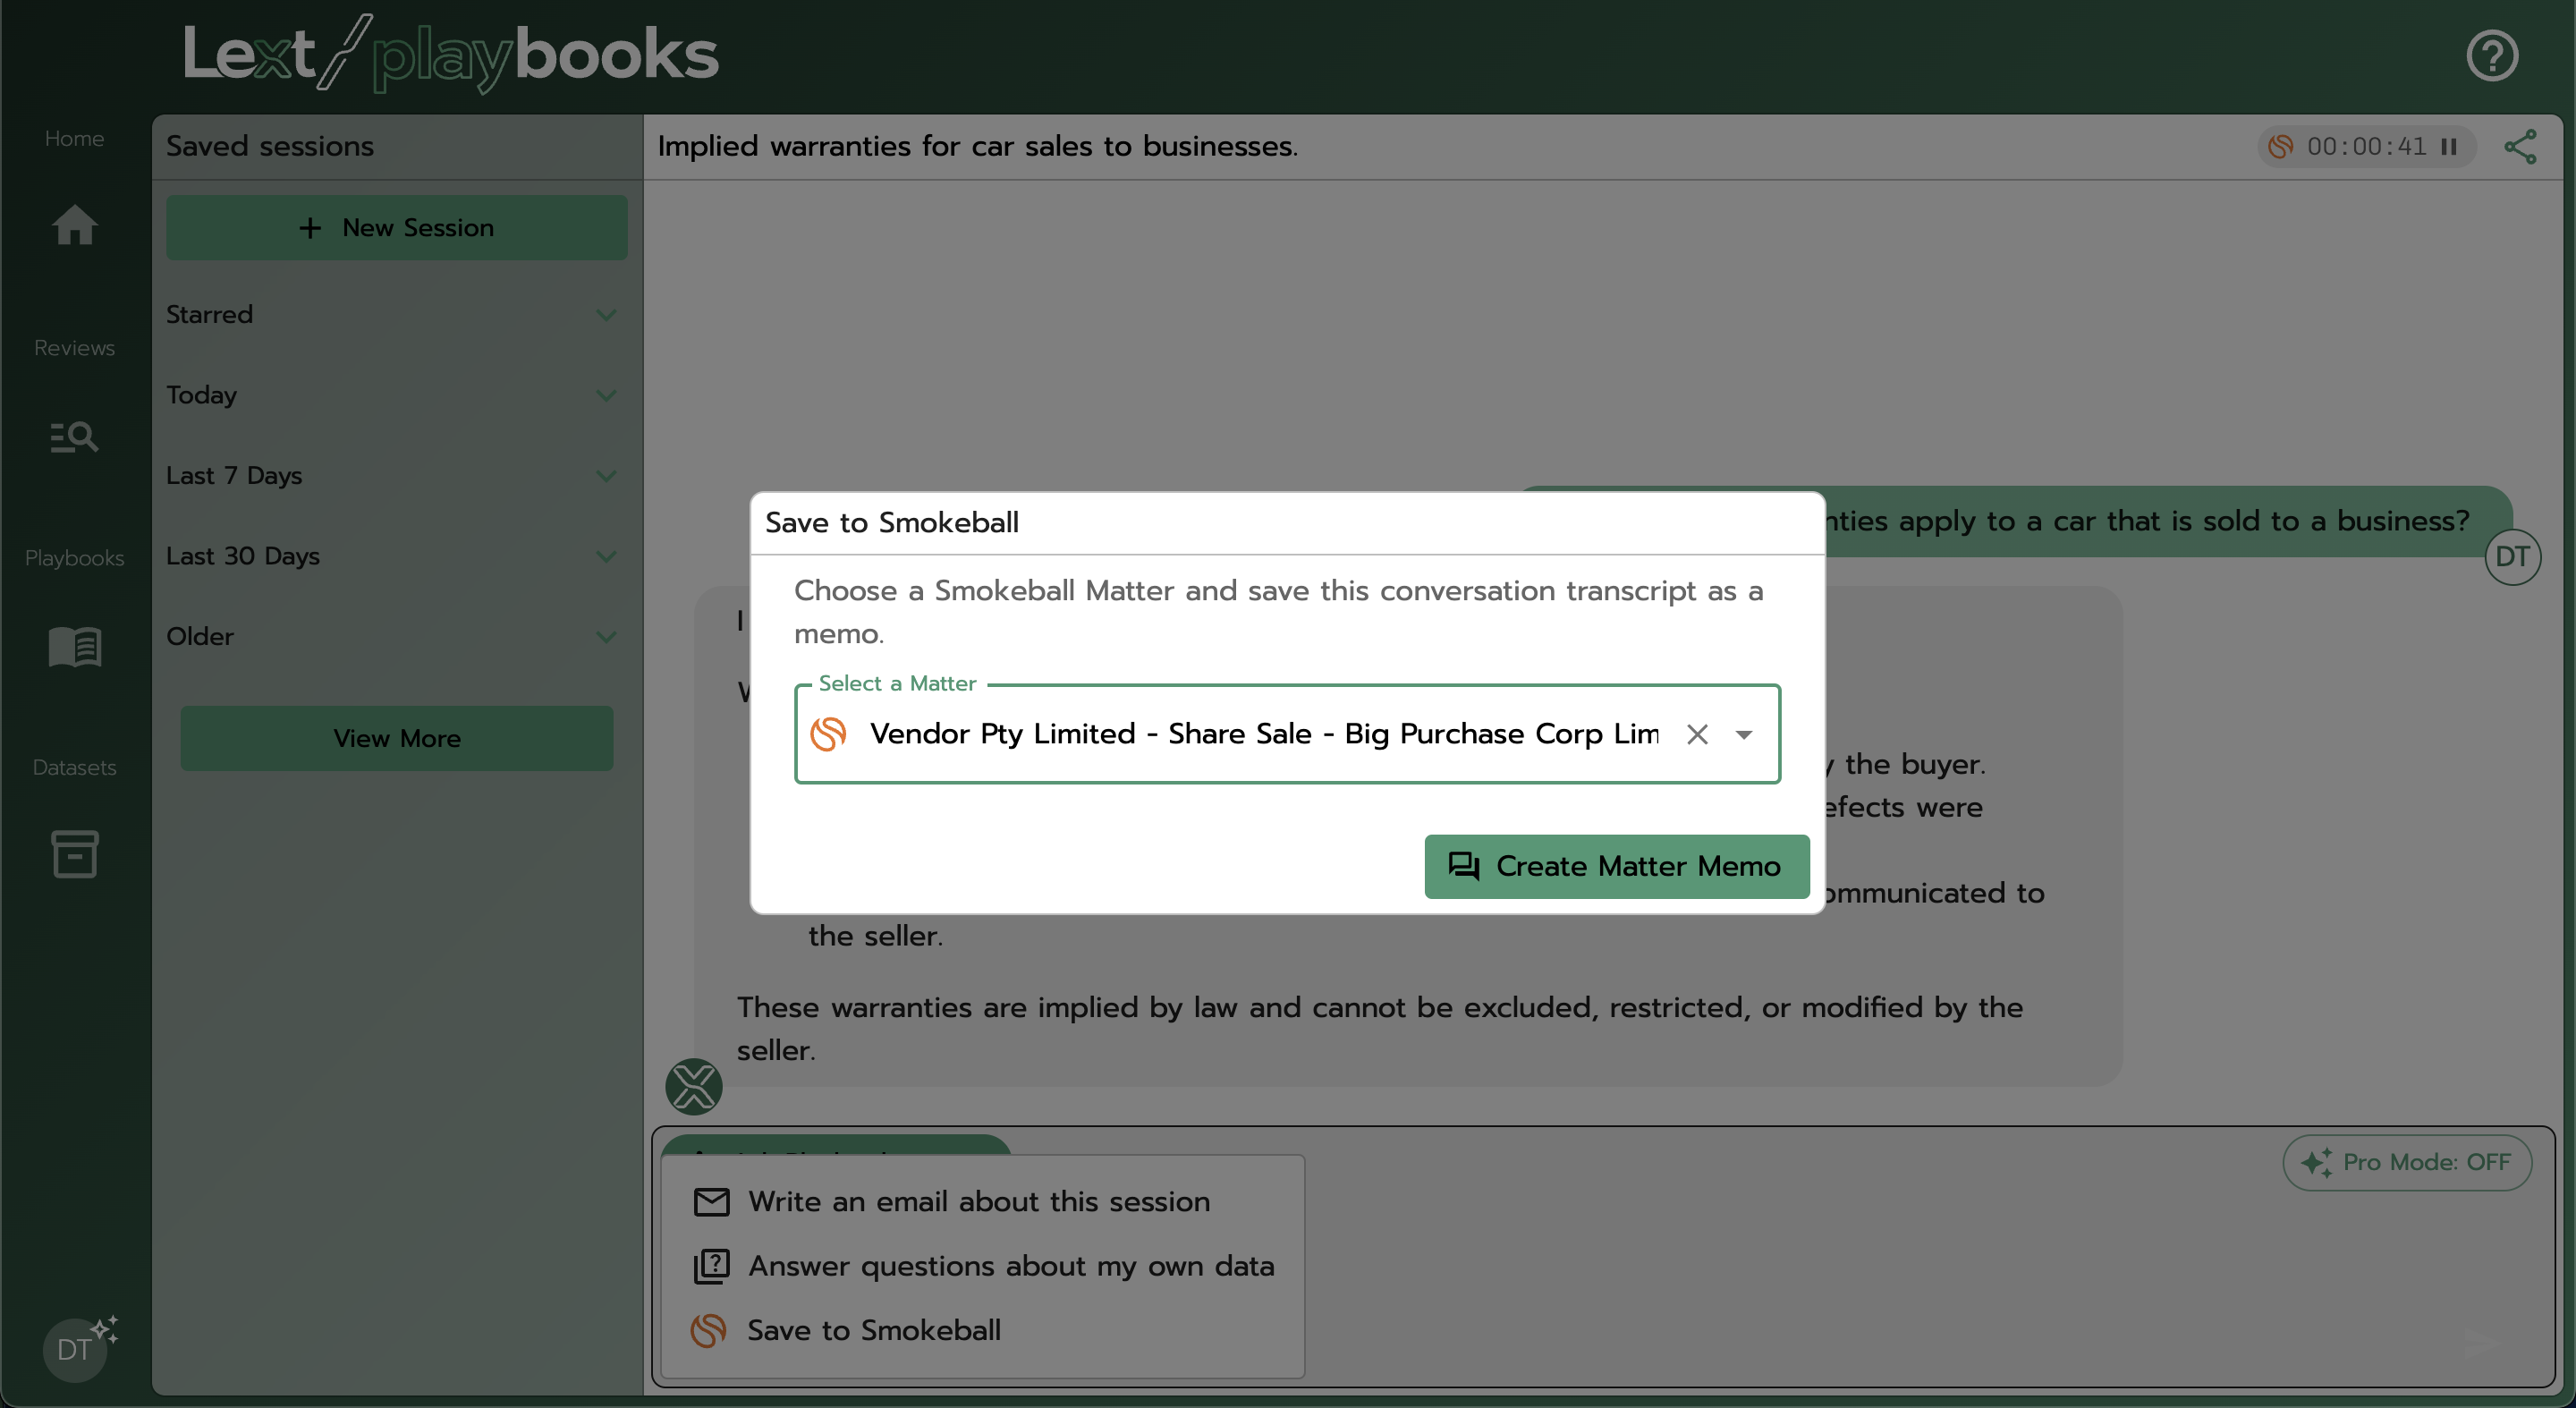Viewport: 2576px width, 1408px height.
Task: Select Answer questions about my own data
Action: coord(983,1266)
